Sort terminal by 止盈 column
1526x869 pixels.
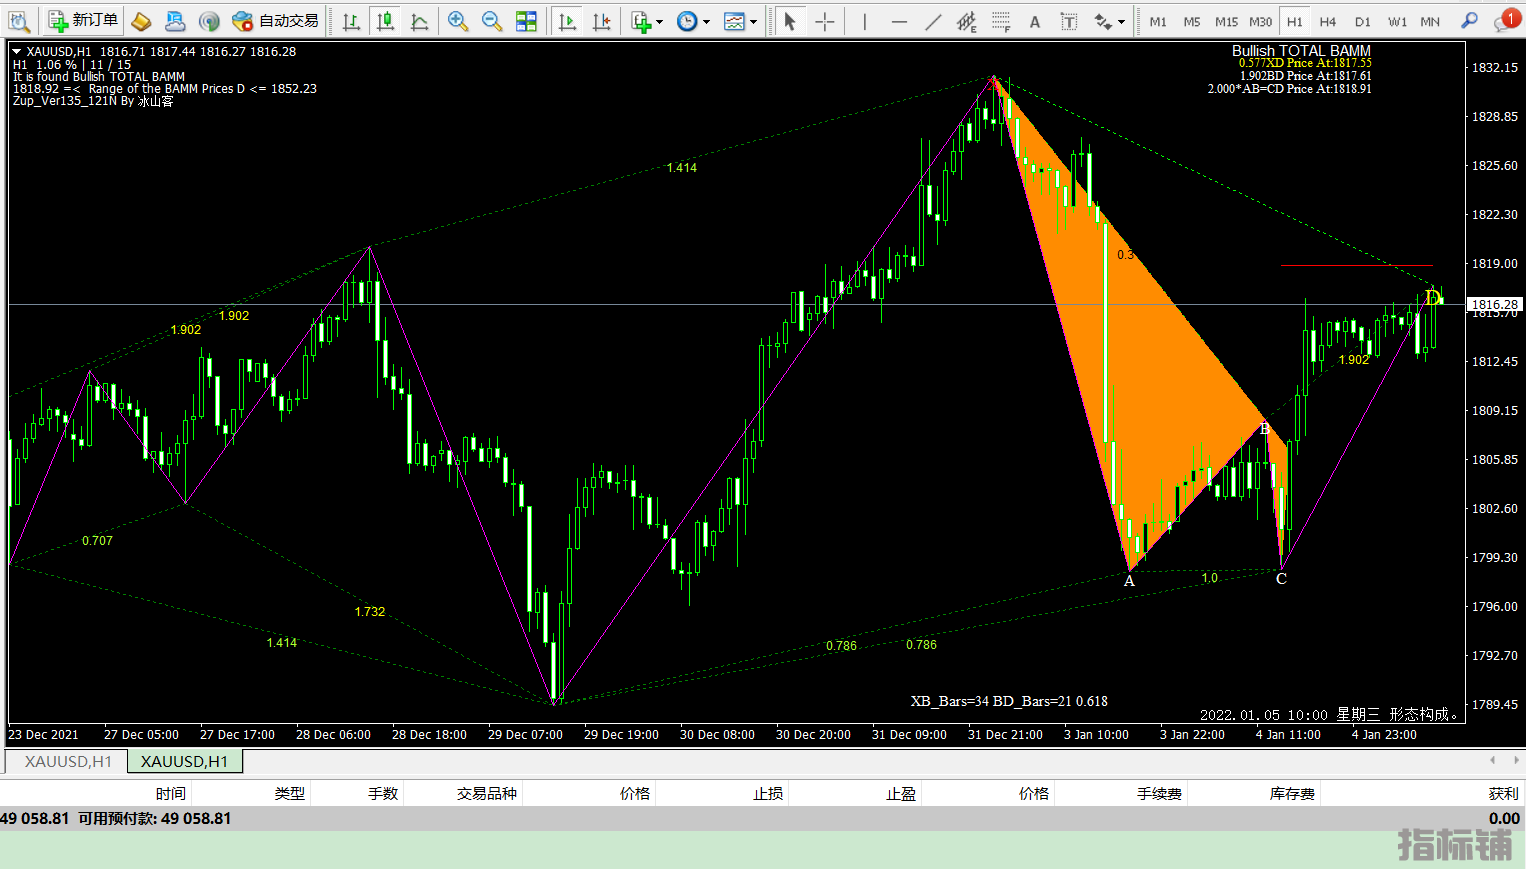pos(901,793)
